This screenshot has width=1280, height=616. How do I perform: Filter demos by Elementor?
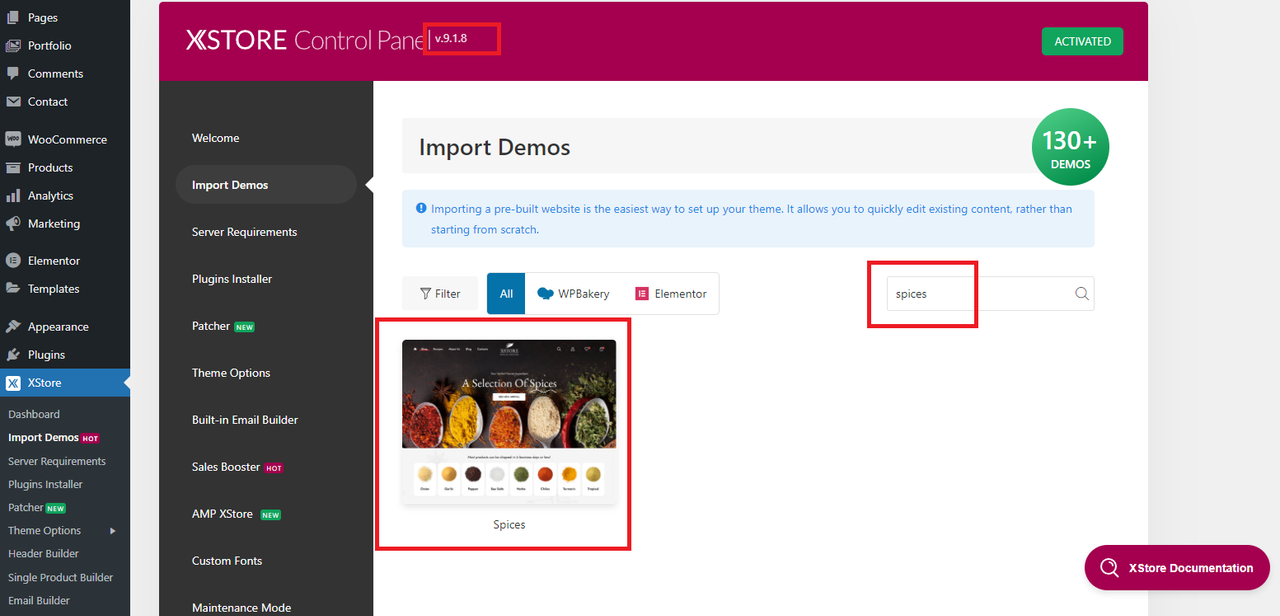[x=671, y=294]
